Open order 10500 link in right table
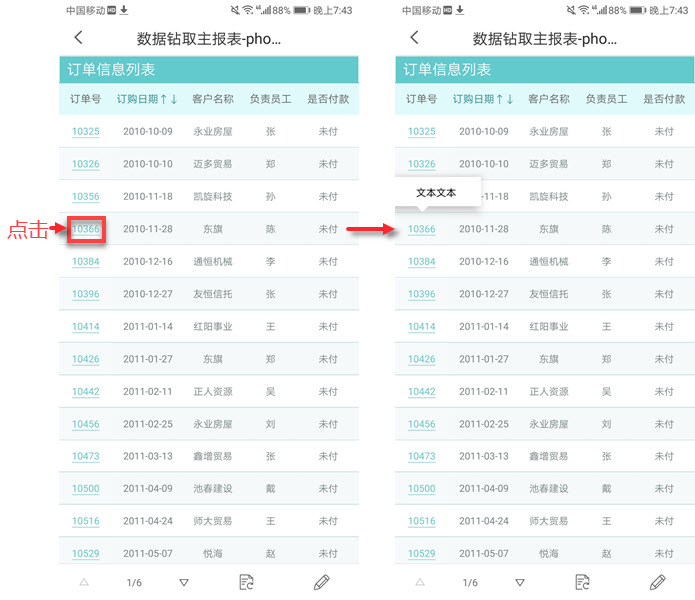The height and width of the screenshot is (600, 695). click(x=422, y=488)
